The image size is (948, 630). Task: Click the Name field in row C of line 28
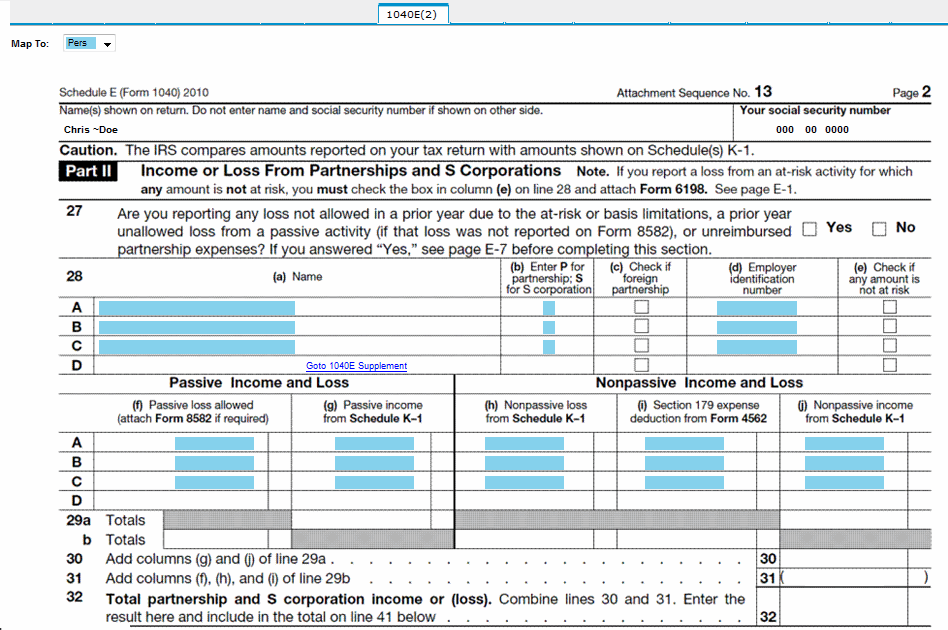[x=197, y=347]
